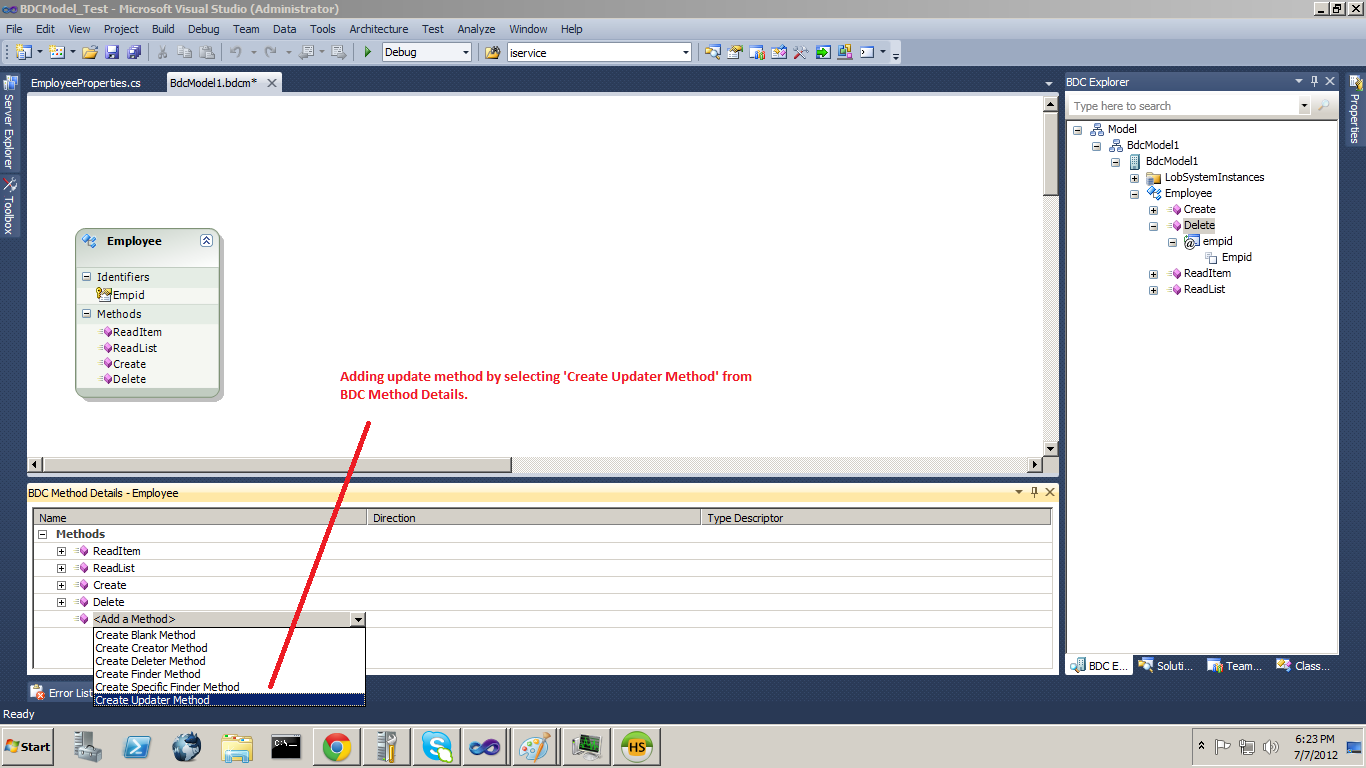Choose Create Blank Method from the list
This screenshot has width=1366, height=768.
tap(229, 635)
